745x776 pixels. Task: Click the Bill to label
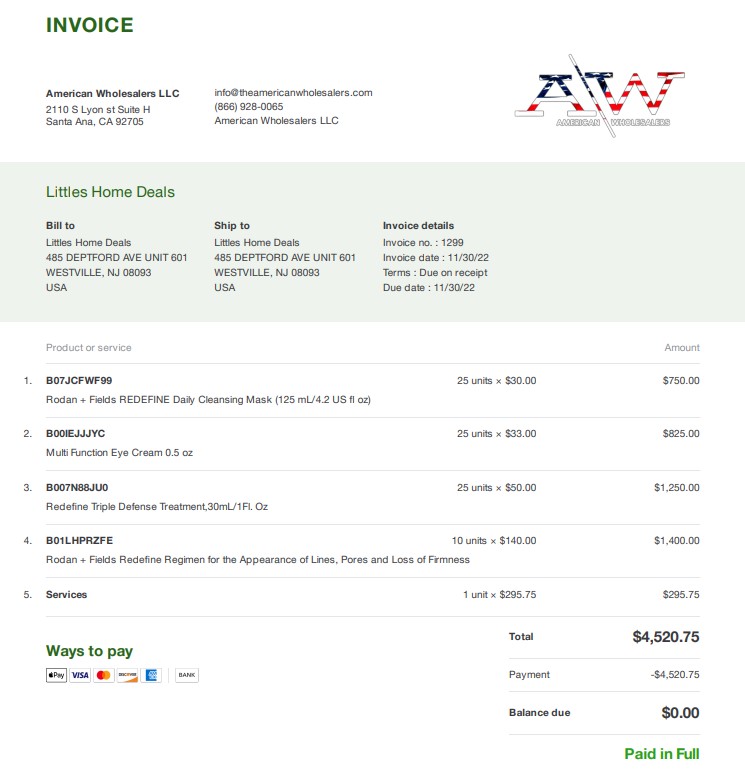tap(60, 226)
